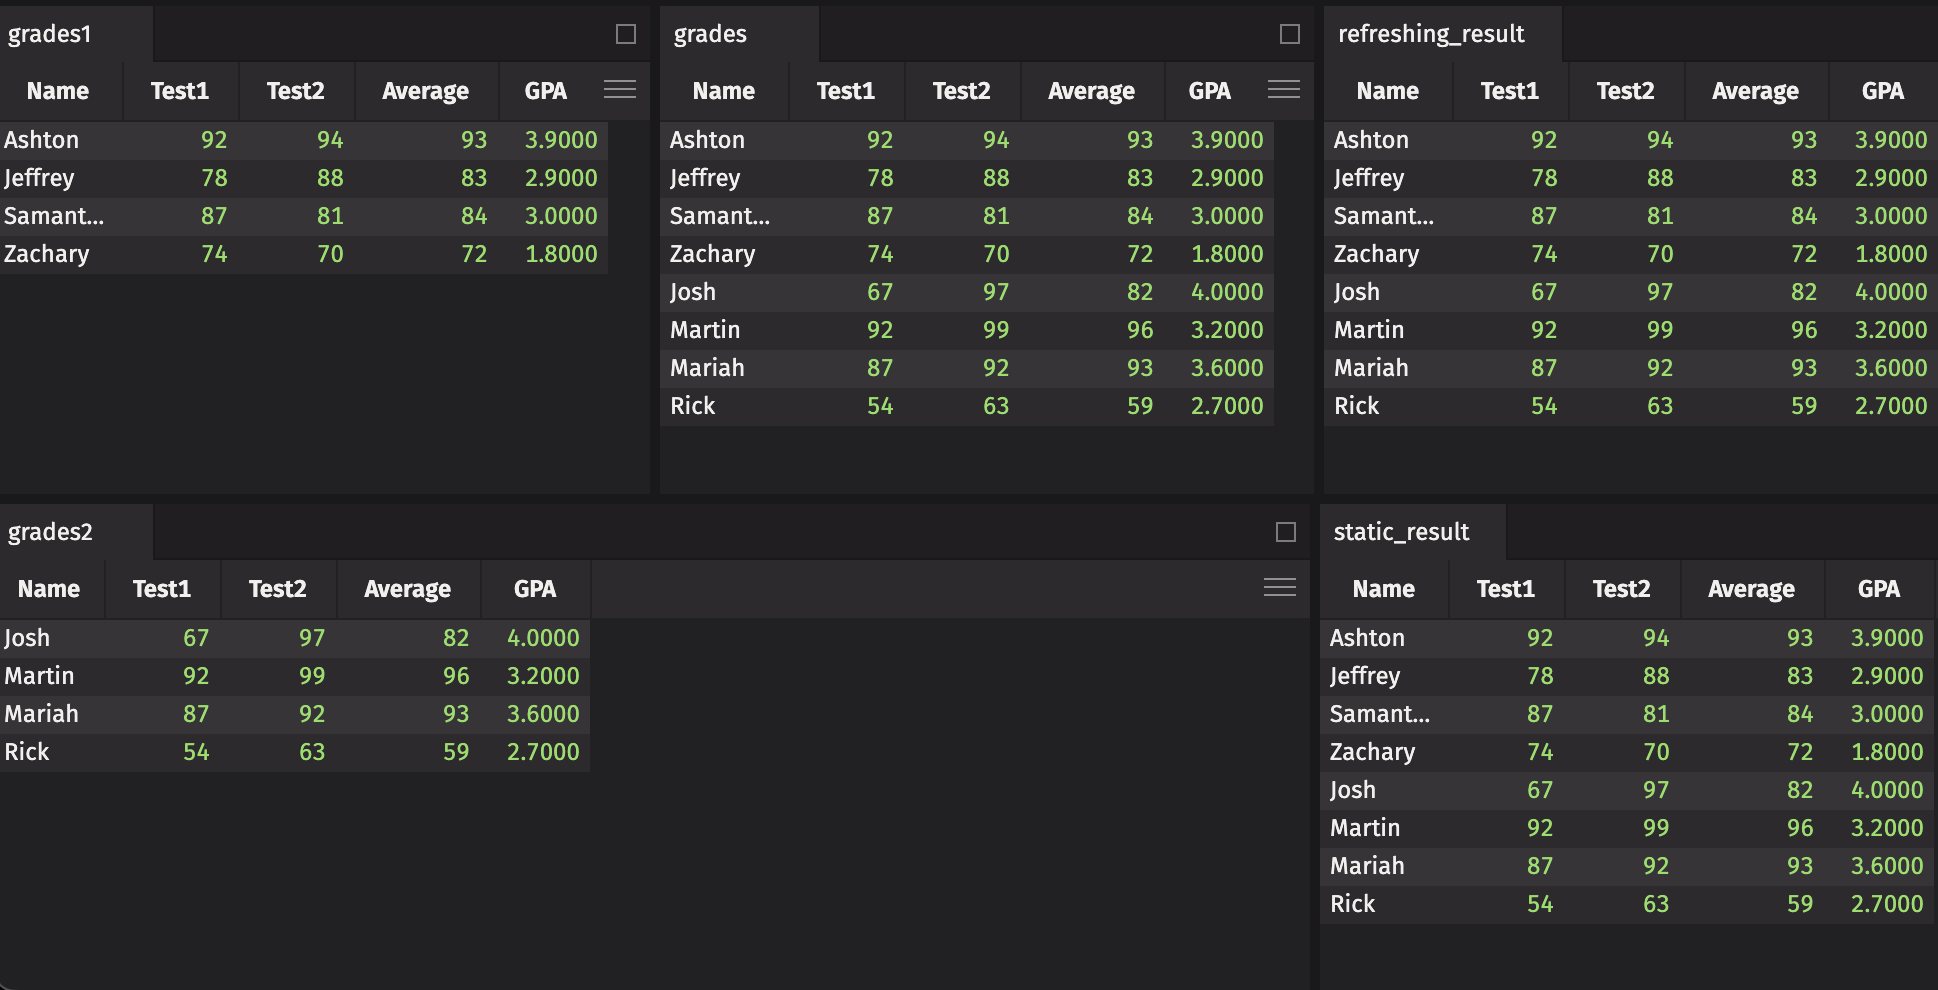Viewport: 1938px width, 990px height.
Task: Select Martin's Test2 score in grades table
Action: [x=995, y=330]
